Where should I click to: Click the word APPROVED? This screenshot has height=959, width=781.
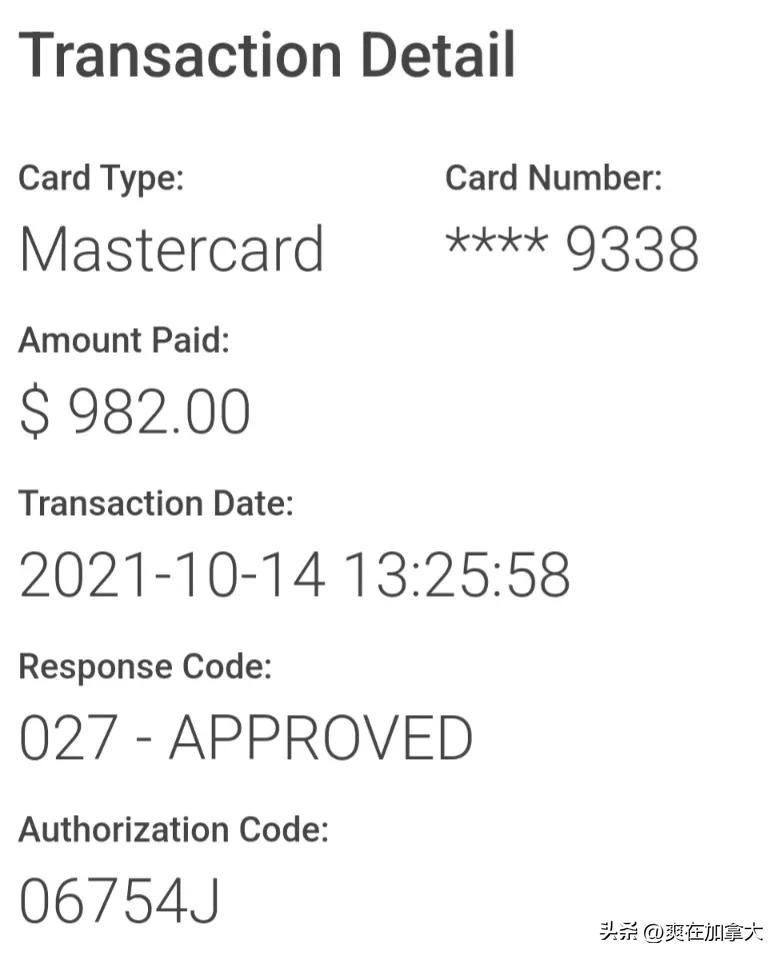(x=321, y=738)
